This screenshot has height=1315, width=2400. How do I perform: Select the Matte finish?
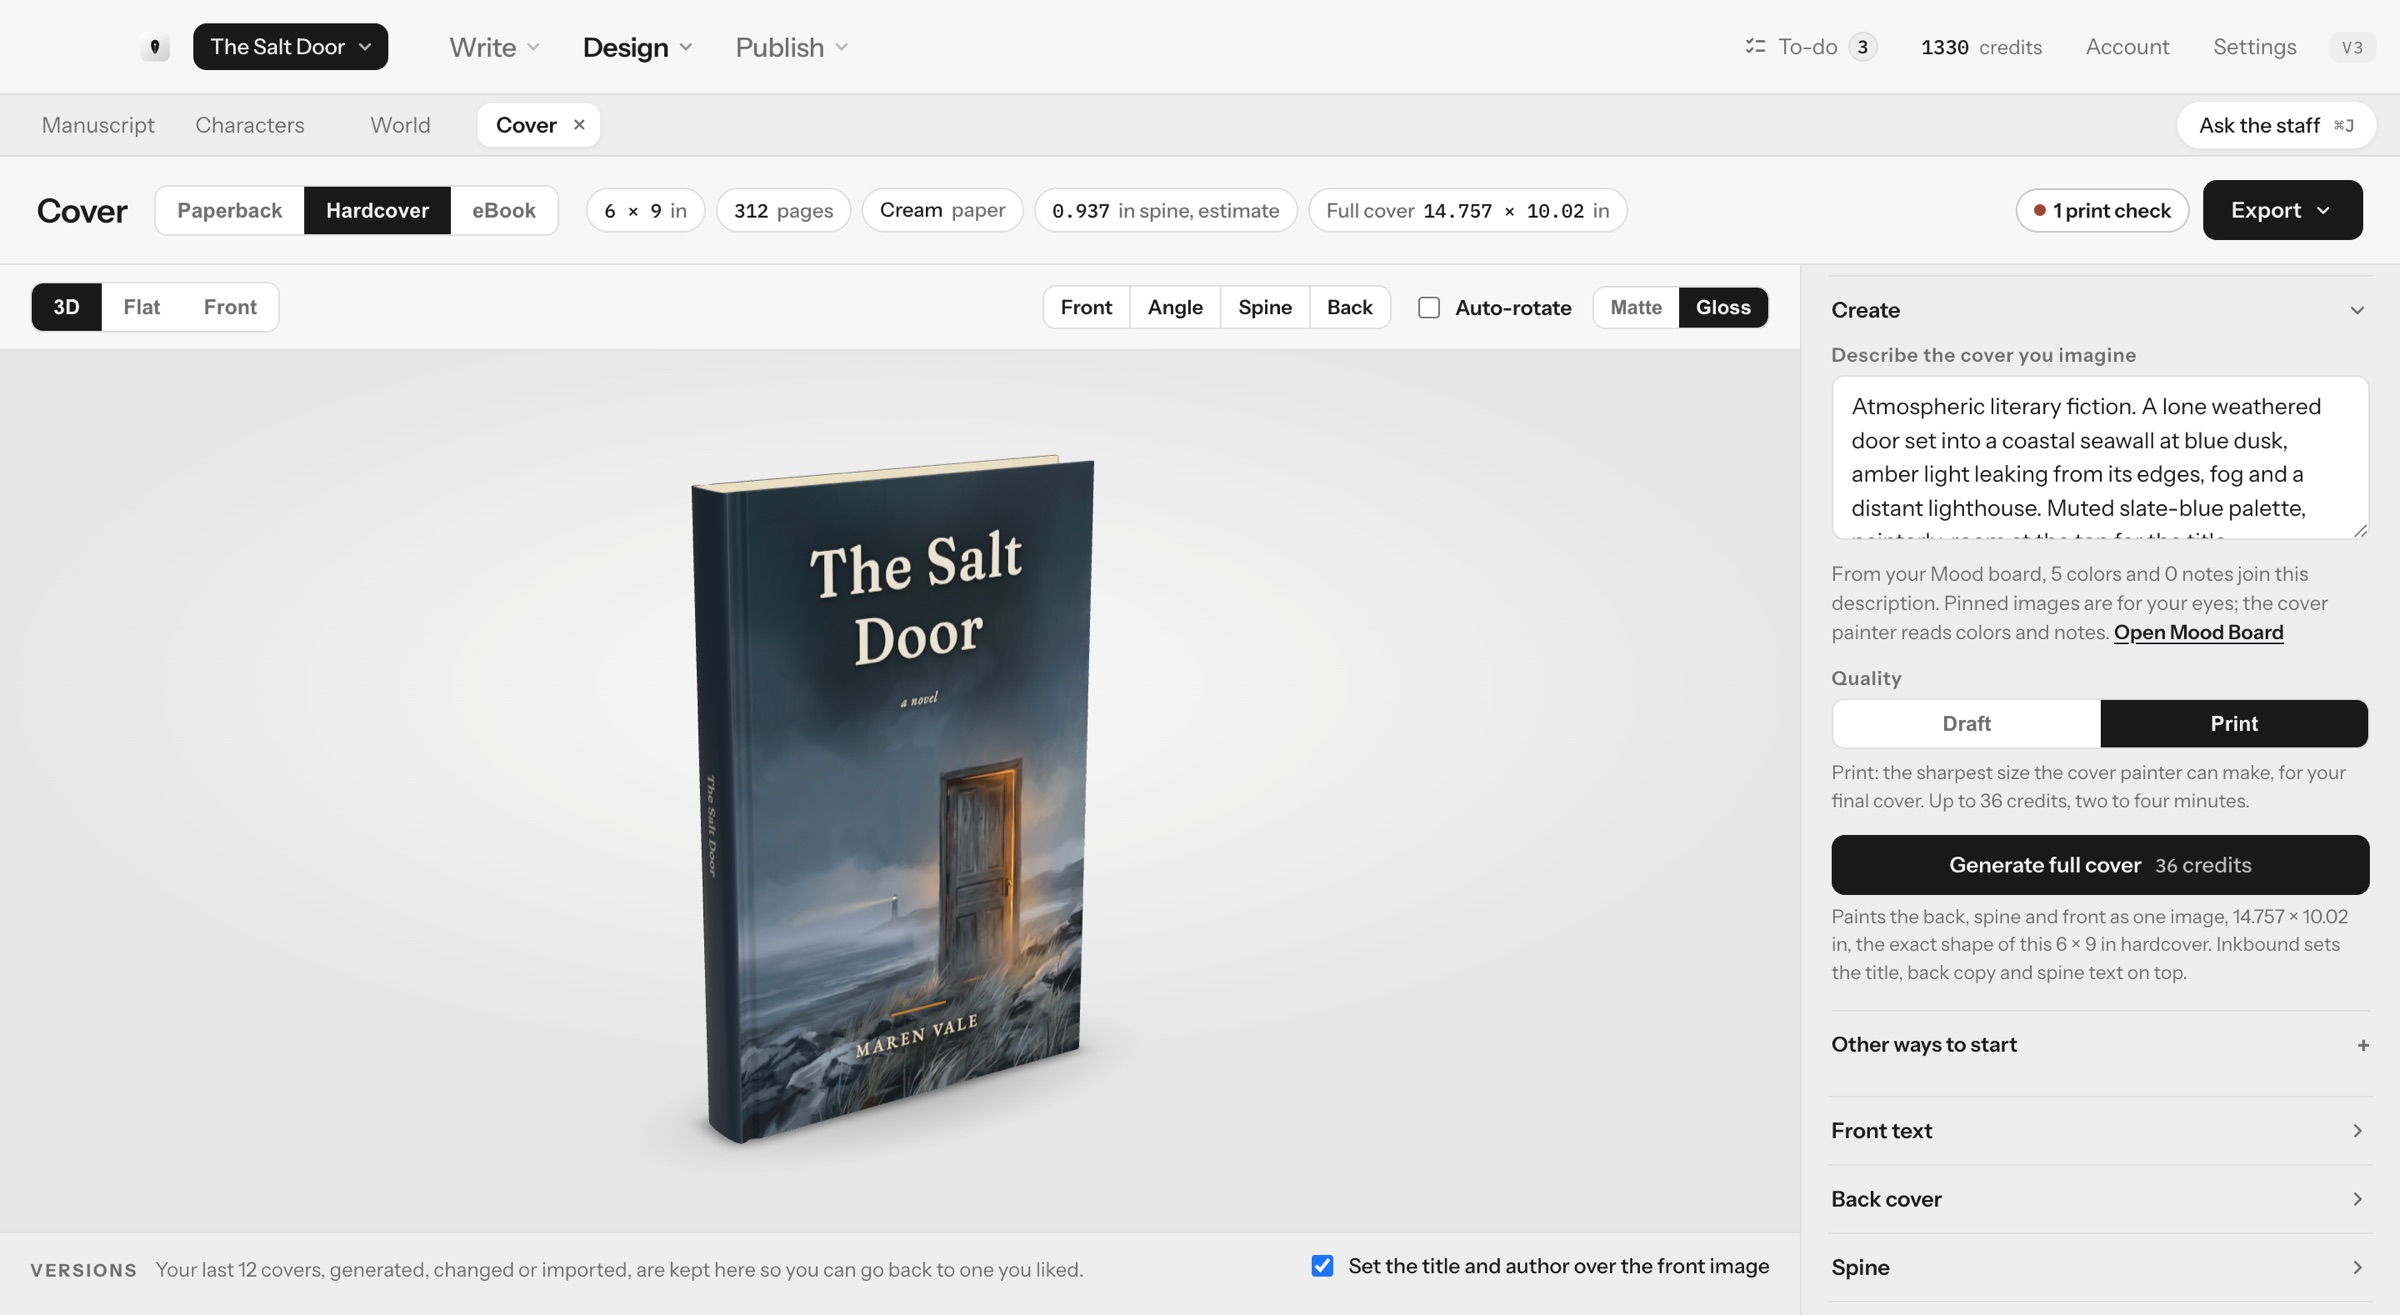click(1636, 307)
